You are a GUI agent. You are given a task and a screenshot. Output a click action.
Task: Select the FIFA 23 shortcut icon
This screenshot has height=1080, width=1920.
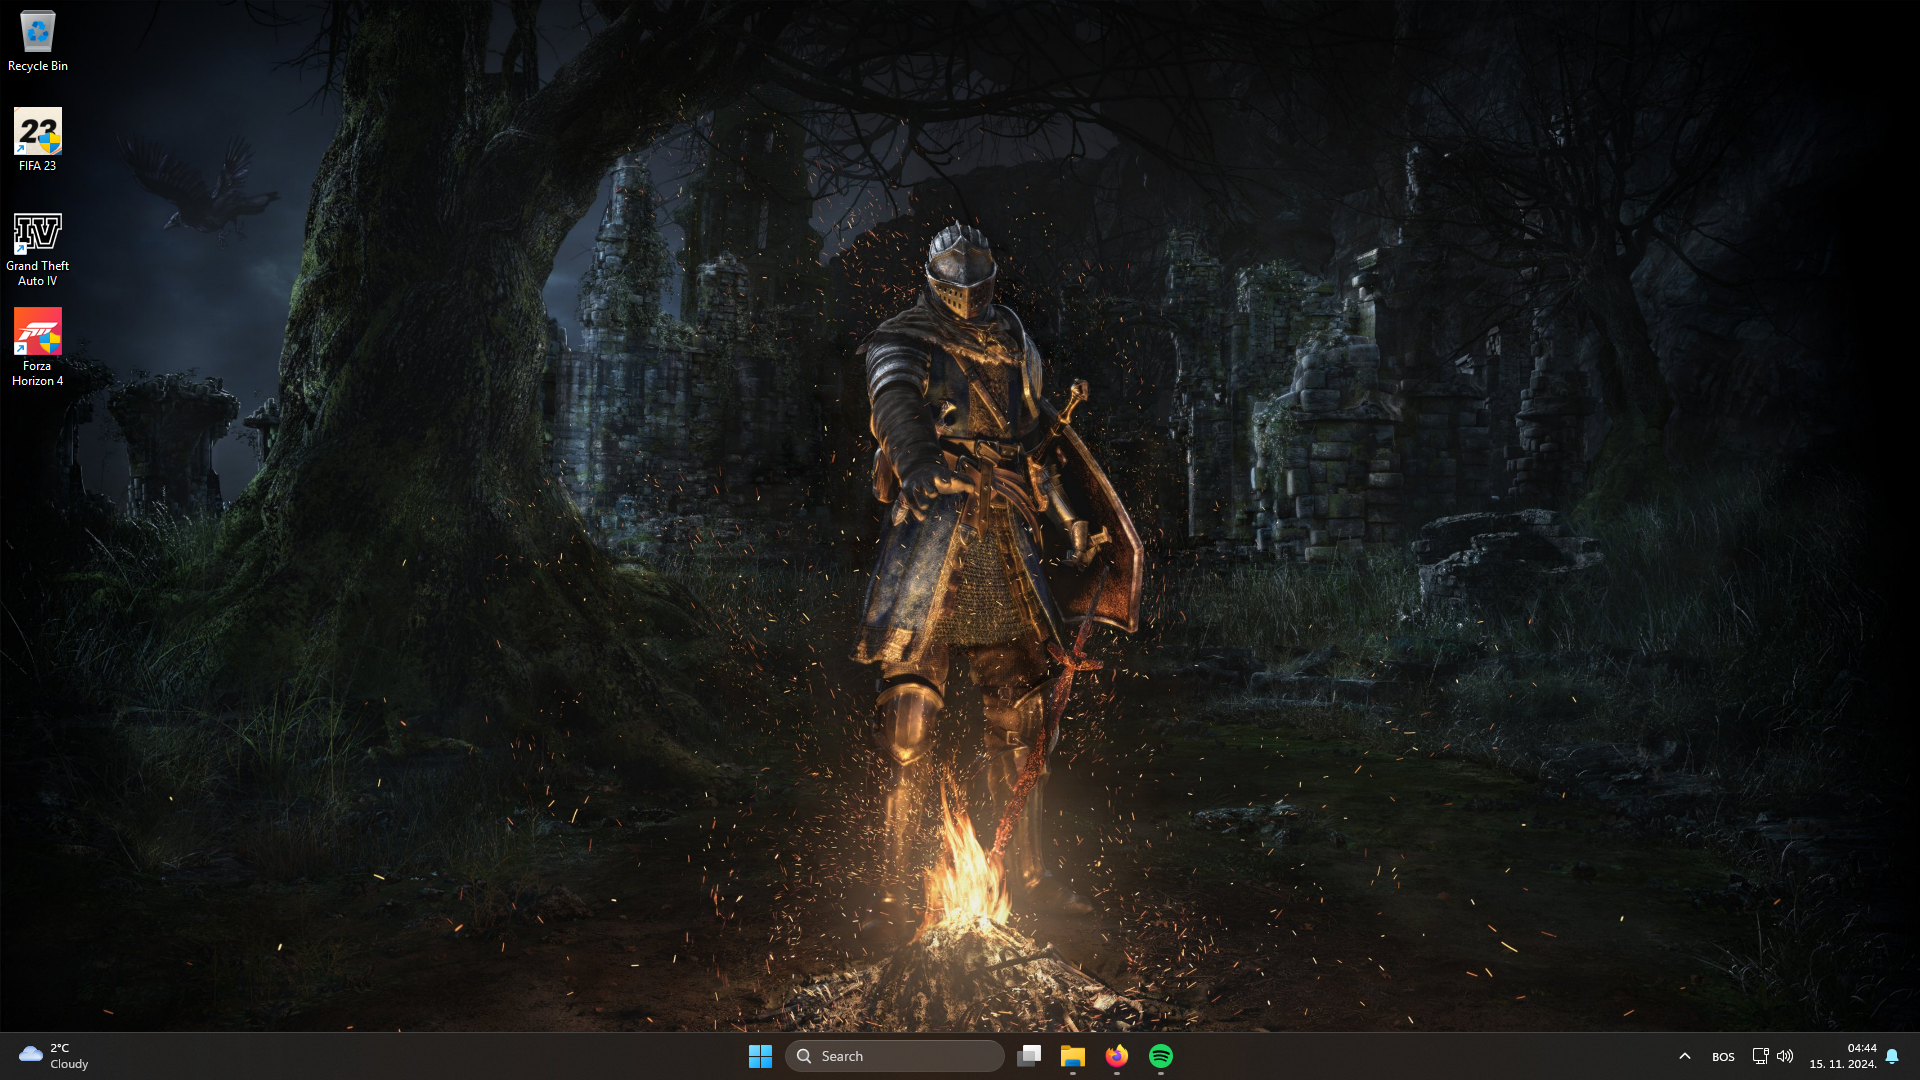(37, 140)
